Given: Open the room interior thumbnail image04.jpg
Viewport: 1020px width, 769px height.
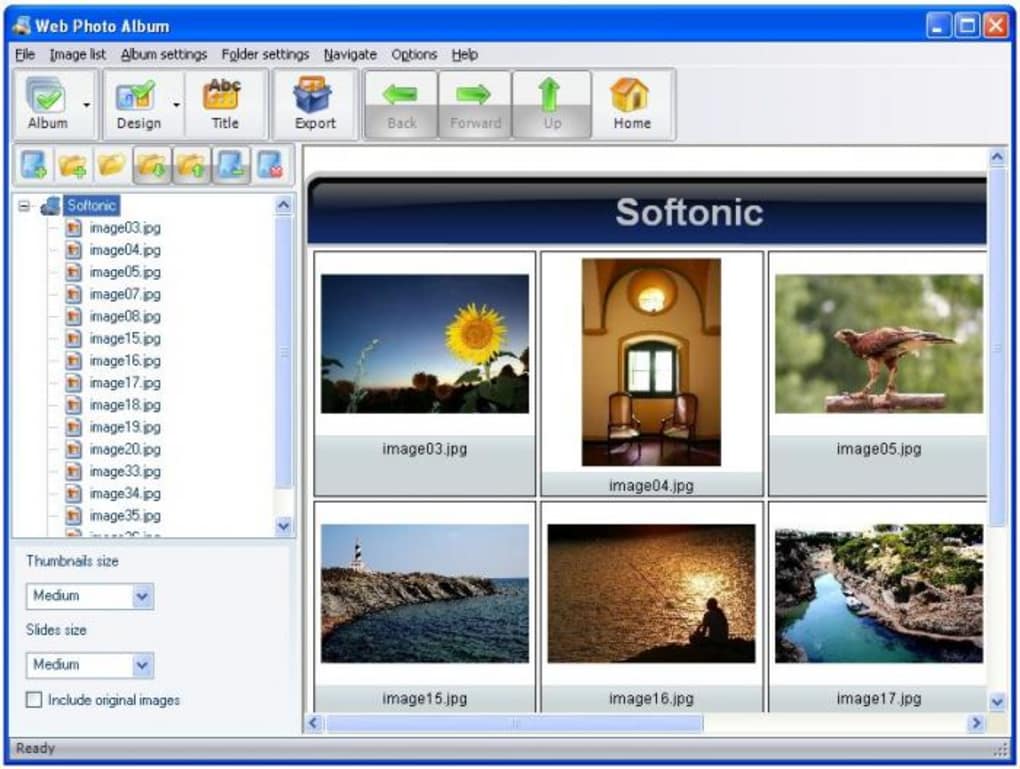Looking at the screenshot, I should (x=651, y=362).
